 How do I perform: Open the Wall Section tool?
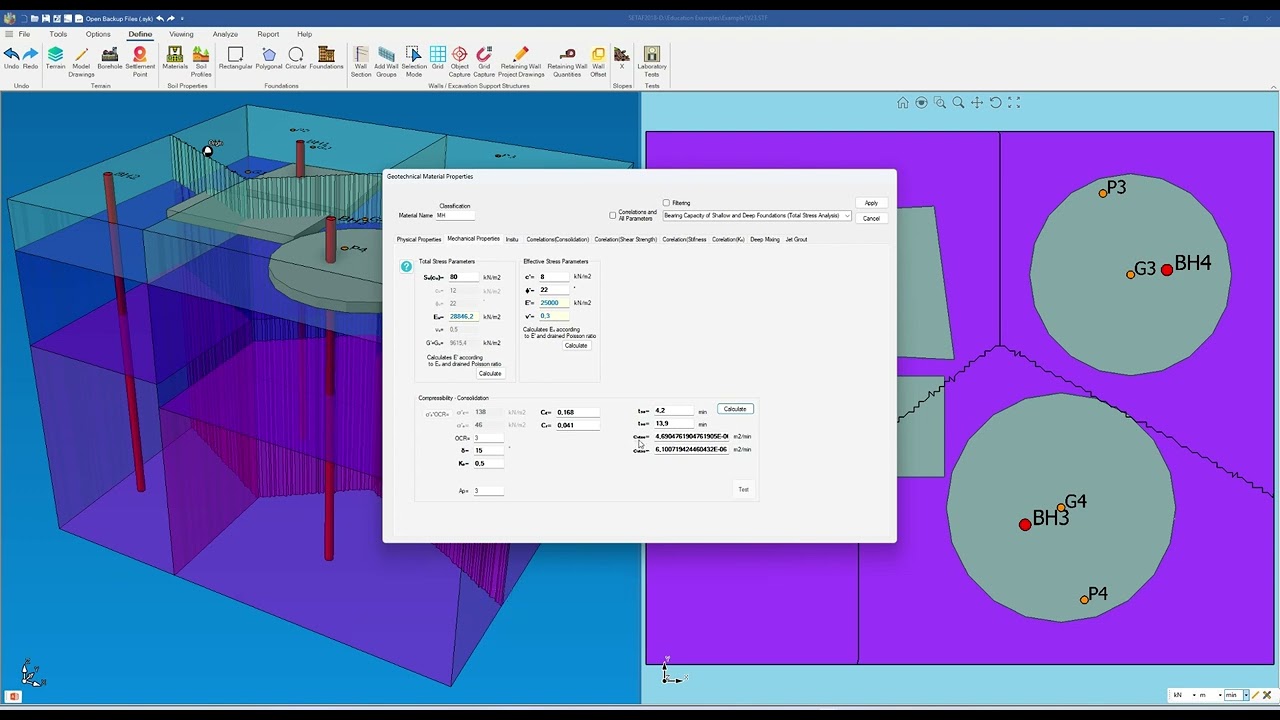[361, 62]
